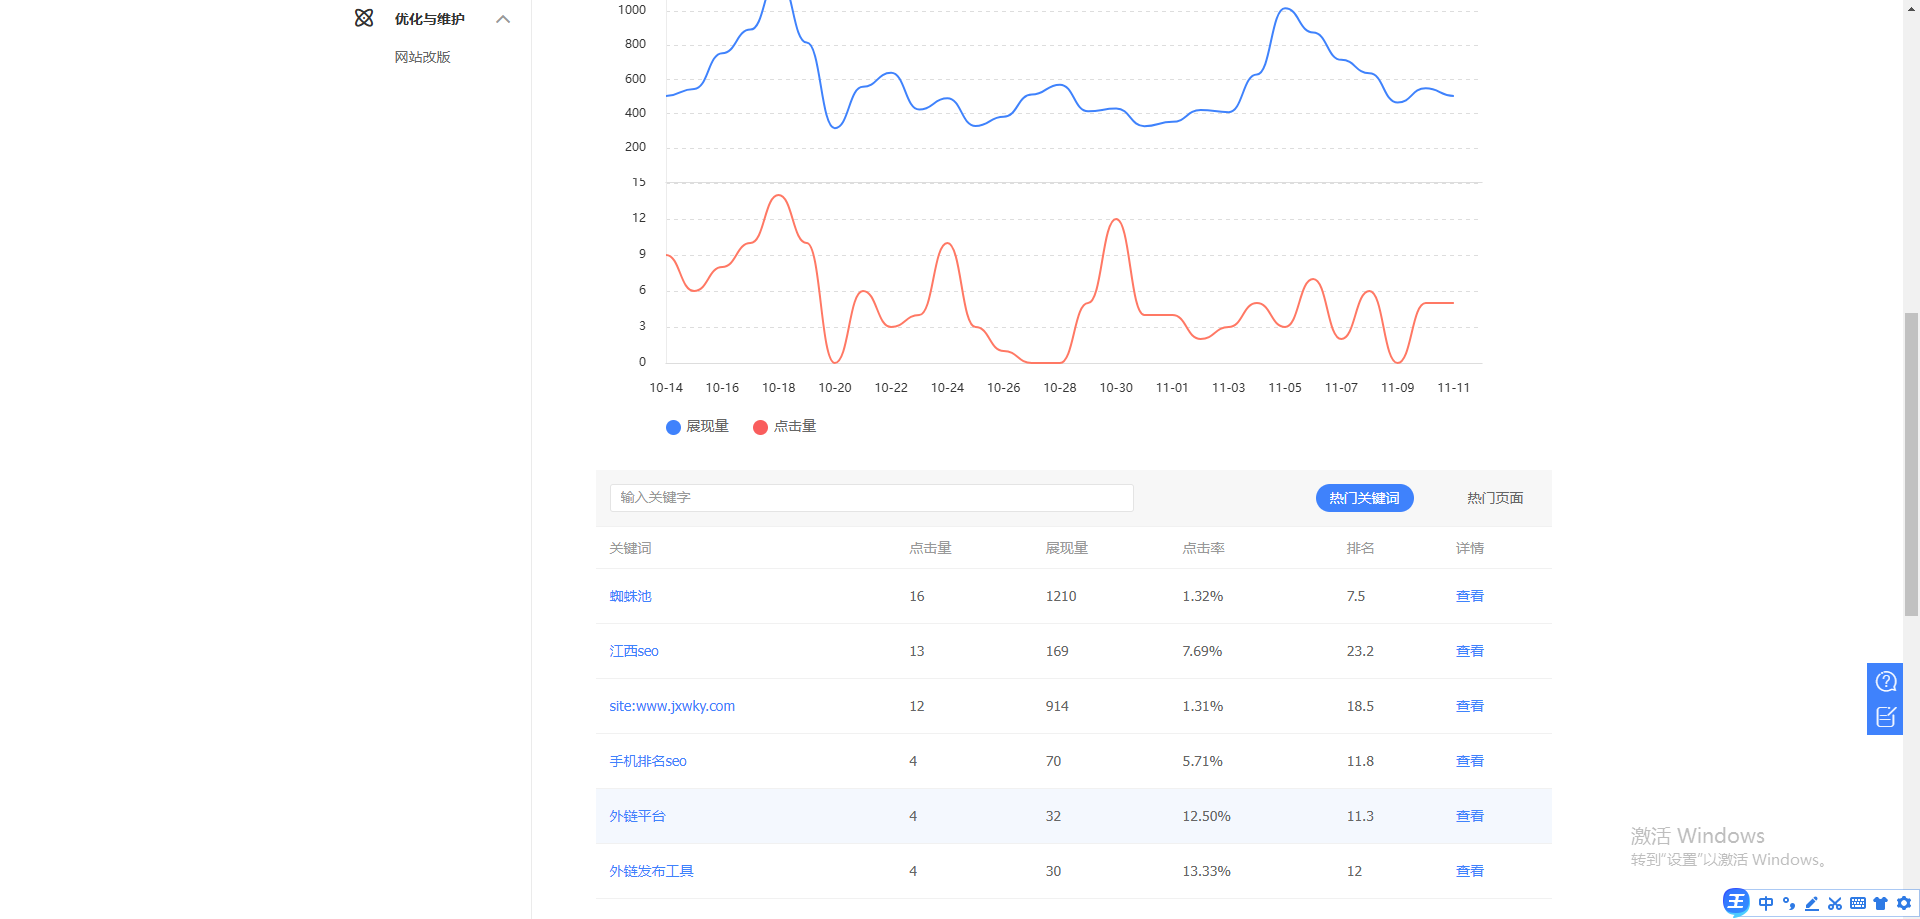This screenshot has height=919, width=1920.
Task: Switch to the 热门页面 tab
Action: coord(1495,498)
